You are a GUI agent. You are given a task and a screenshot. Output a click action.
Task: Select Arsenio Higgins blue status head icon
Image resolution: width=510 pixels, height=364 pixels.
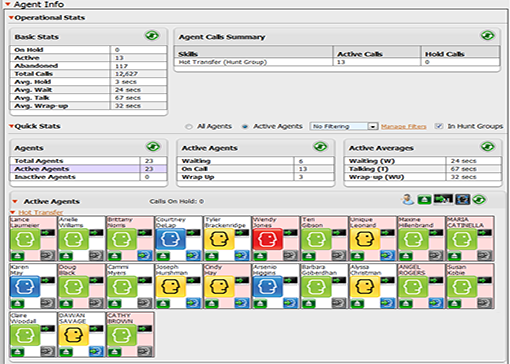pyautogui.click(x=268, y=287)
